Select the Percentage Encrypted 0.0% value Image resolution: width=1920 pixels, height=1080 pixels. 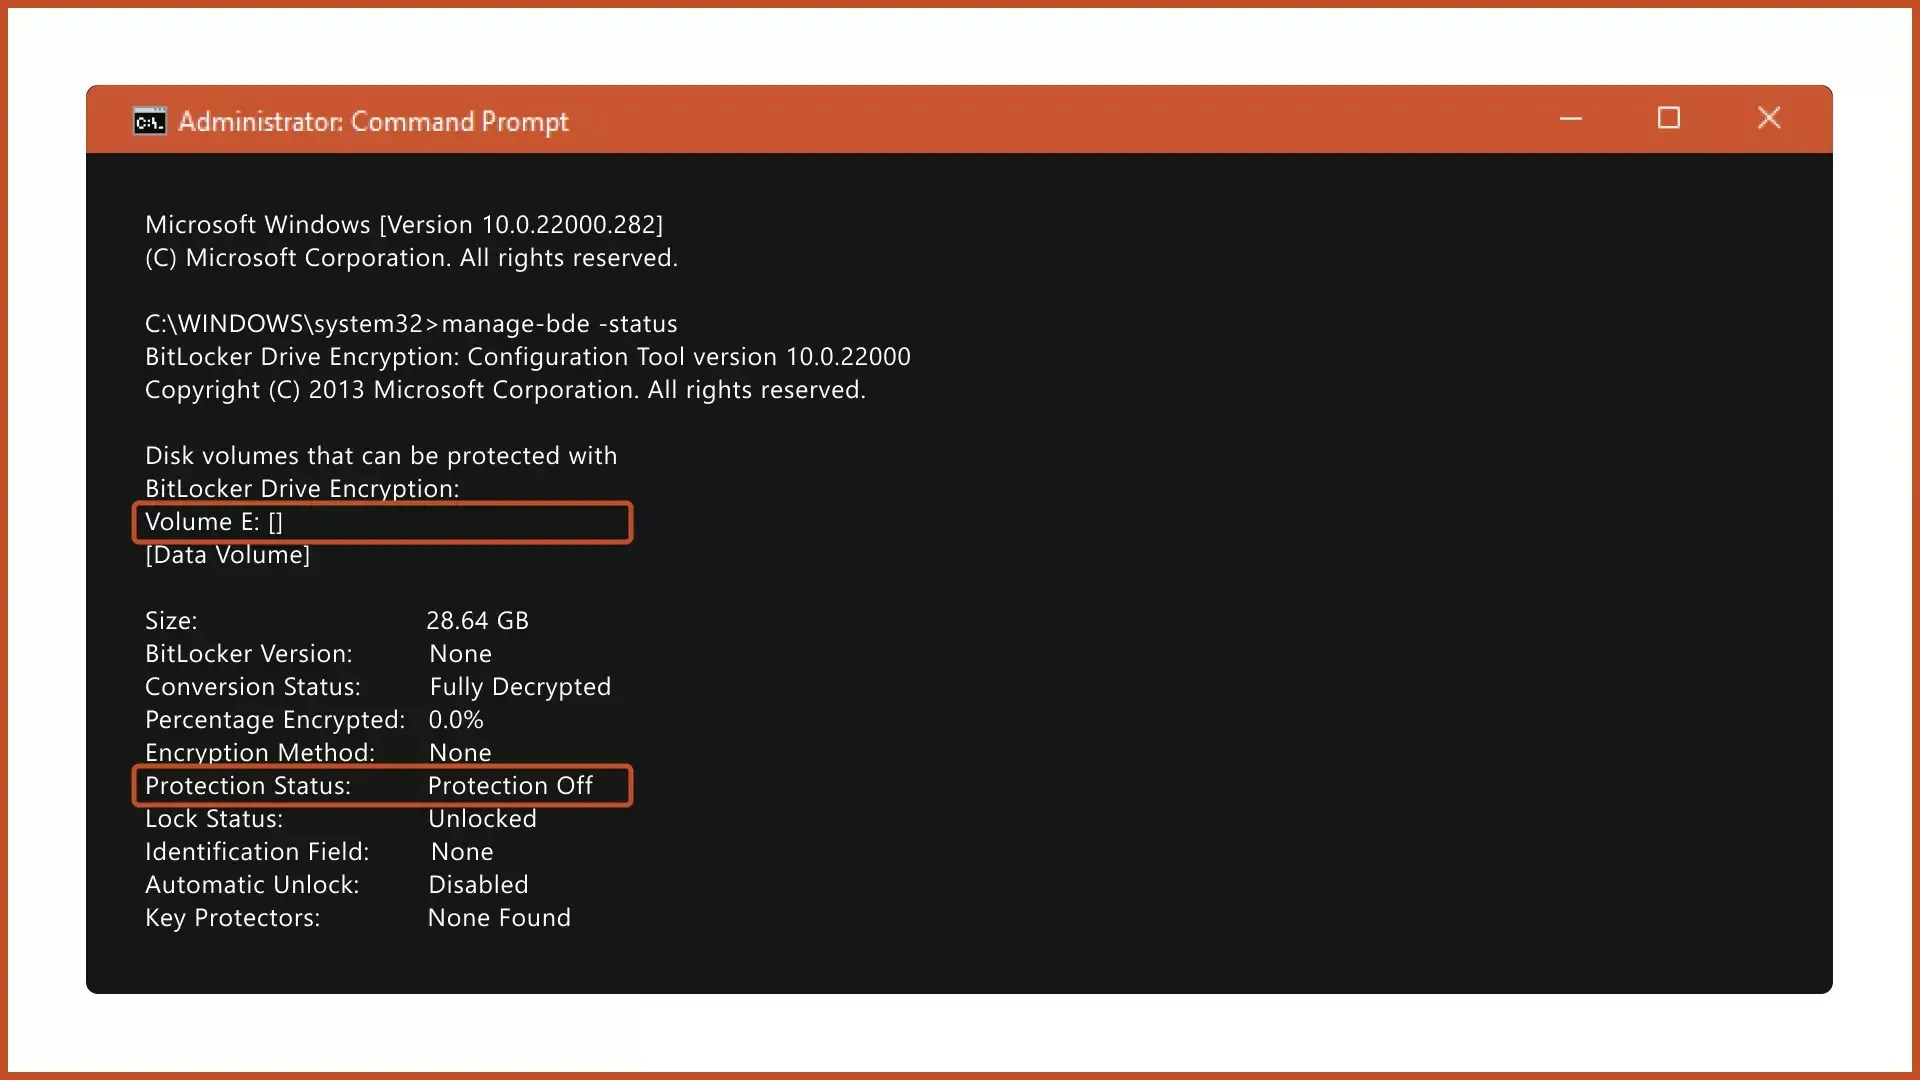point(455,719)
